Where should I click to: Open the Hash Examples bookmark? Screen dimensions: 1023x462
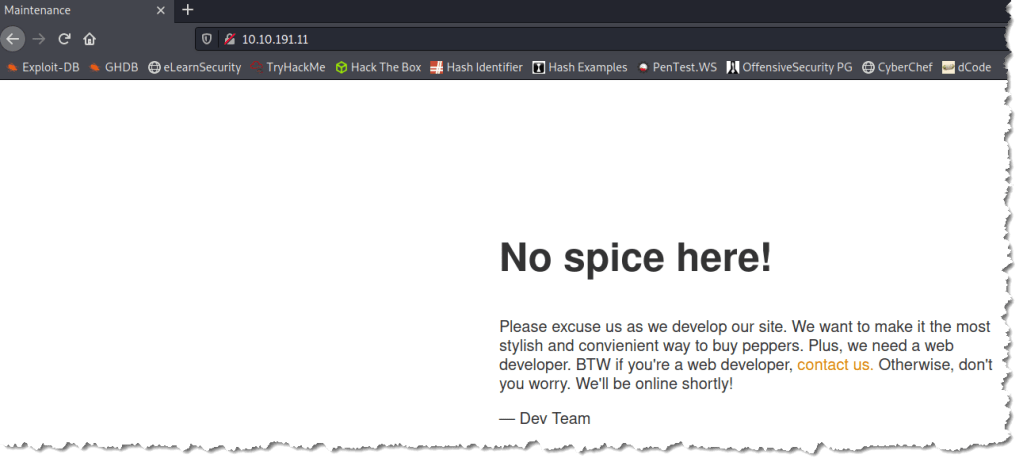tap(580, 68)
